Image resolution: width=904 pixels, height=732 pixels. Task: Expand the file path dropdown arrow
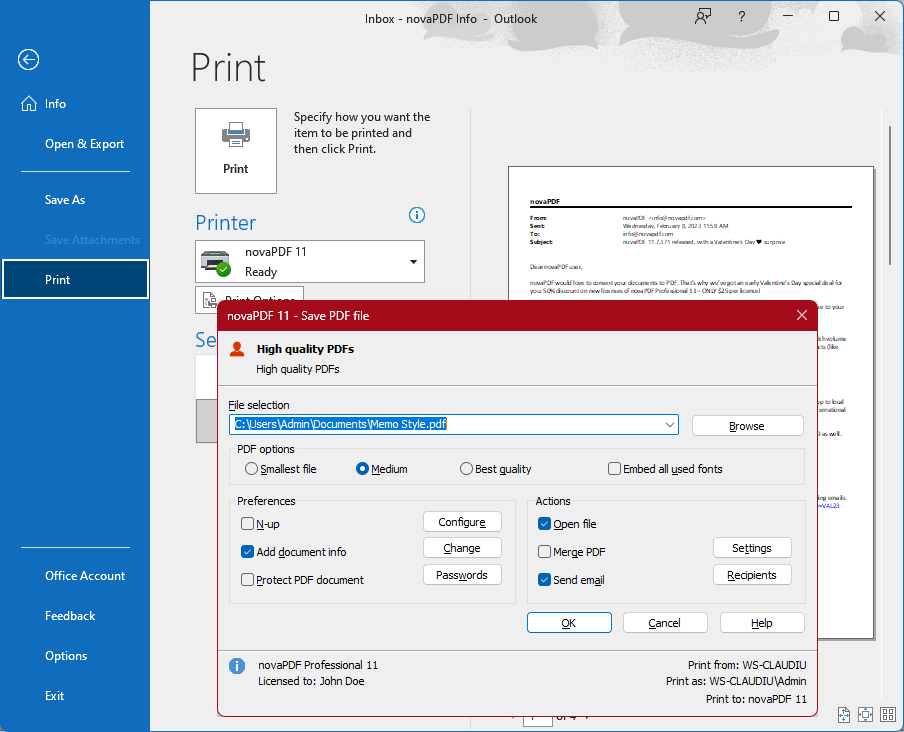coord(669,425)
